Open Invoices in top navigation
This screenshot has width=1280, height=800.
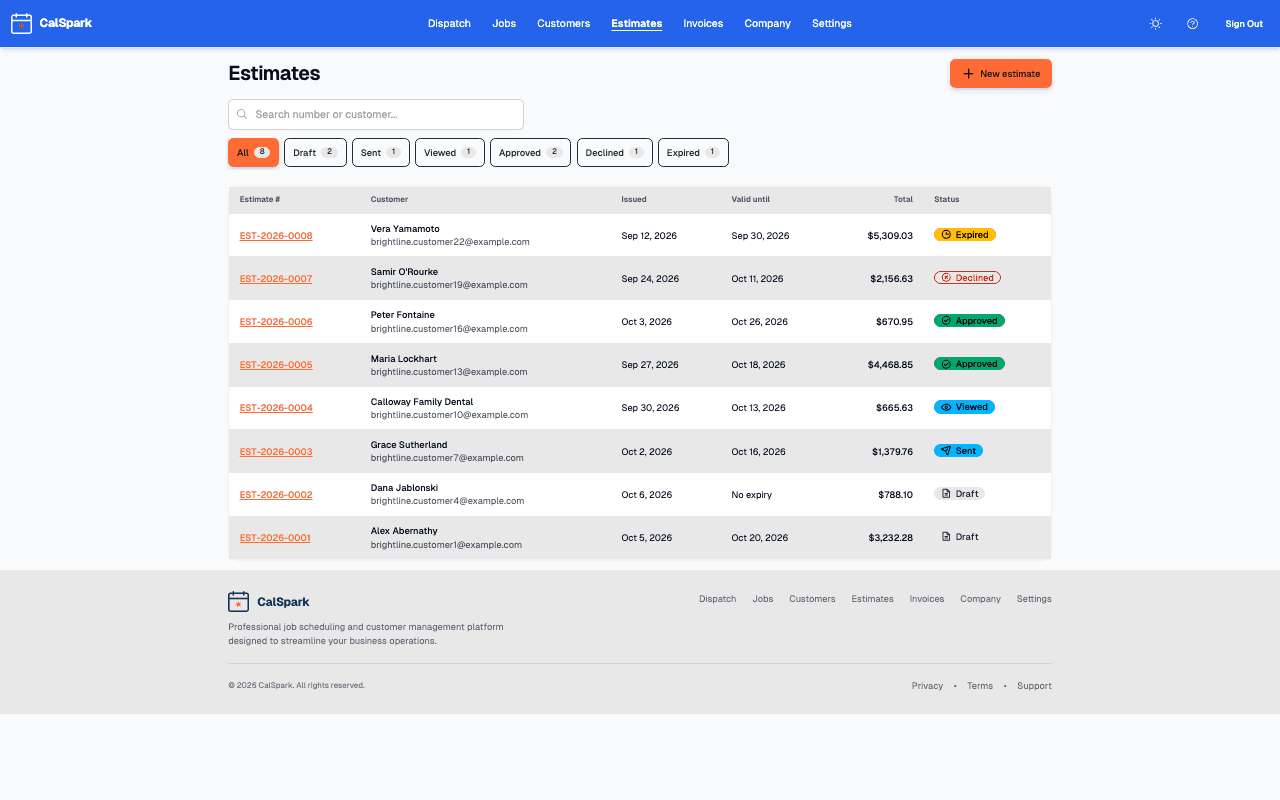point(703,23)
